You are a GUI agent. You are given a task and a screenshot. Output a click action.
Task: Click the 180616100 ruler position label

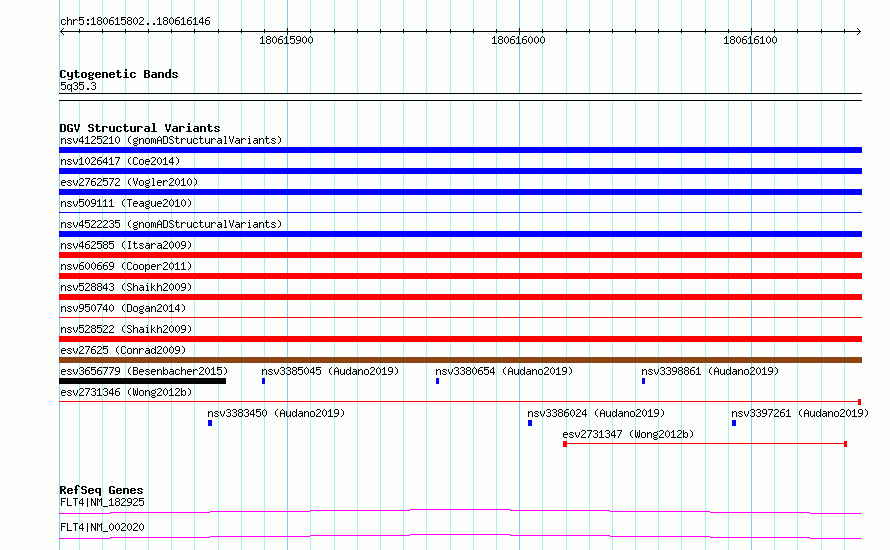click(750, 40)
